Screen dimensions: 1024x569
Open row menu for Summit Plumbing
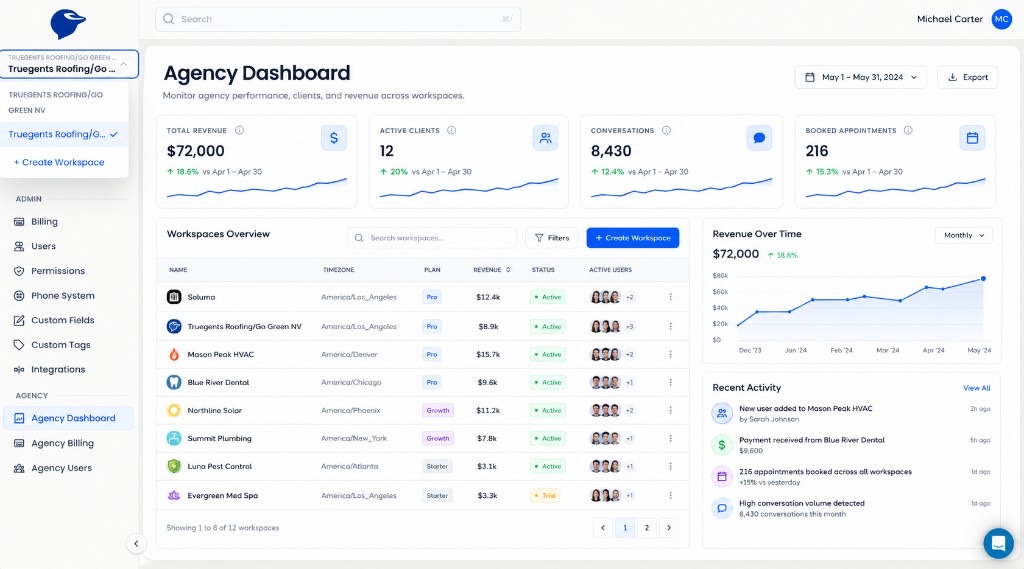670,438
